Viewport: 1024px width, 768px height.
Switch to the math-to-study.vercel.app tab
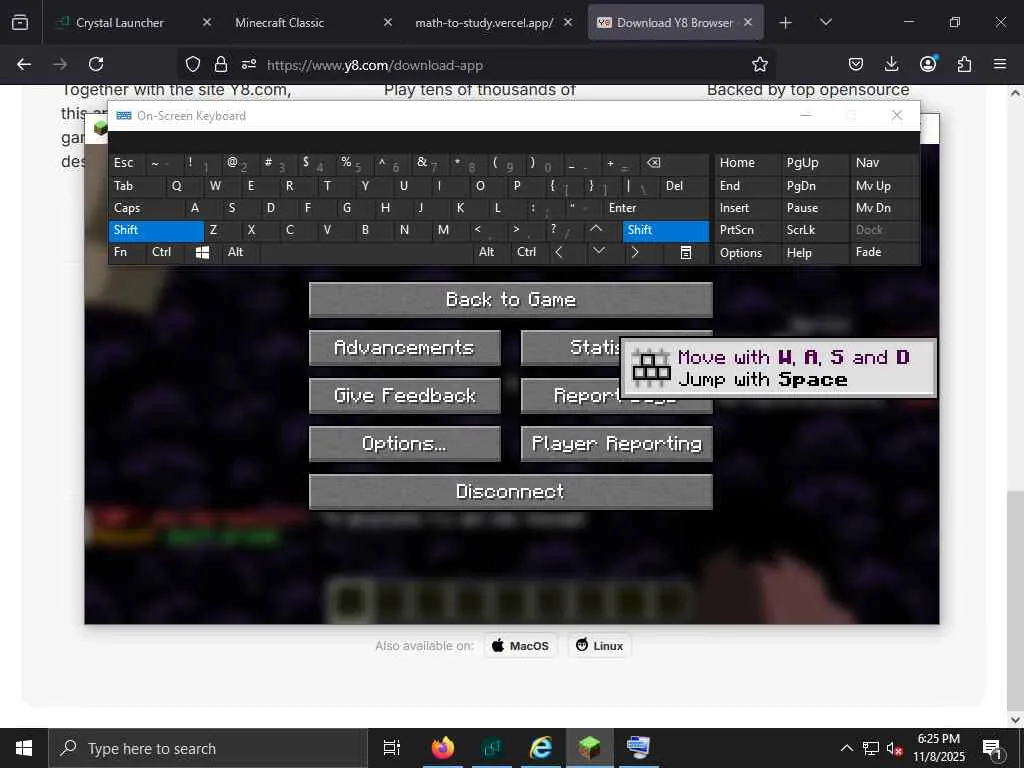[x=492, y=22]
